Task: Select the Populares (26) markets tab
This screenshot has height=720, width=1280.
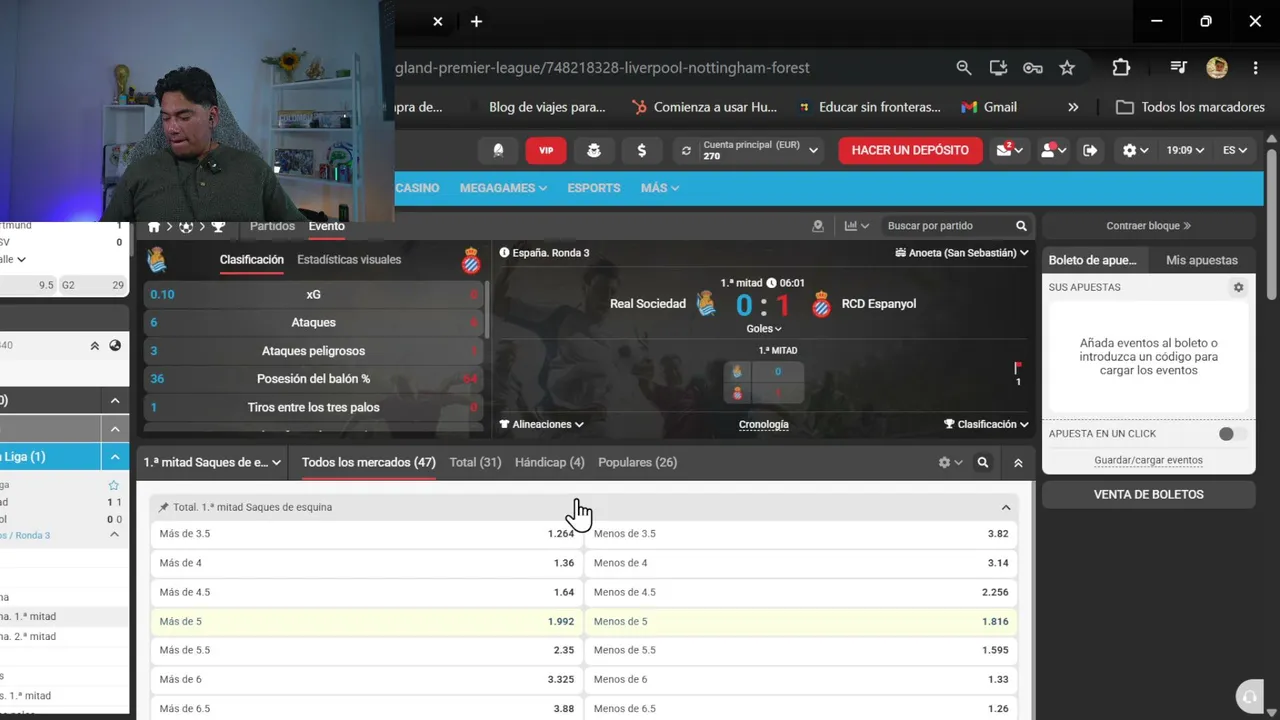Action: pos(637,463)
